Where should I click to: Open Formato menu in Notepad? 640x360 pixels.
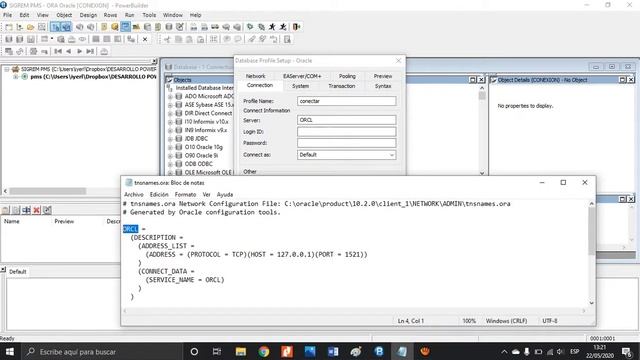pos(185,195)
